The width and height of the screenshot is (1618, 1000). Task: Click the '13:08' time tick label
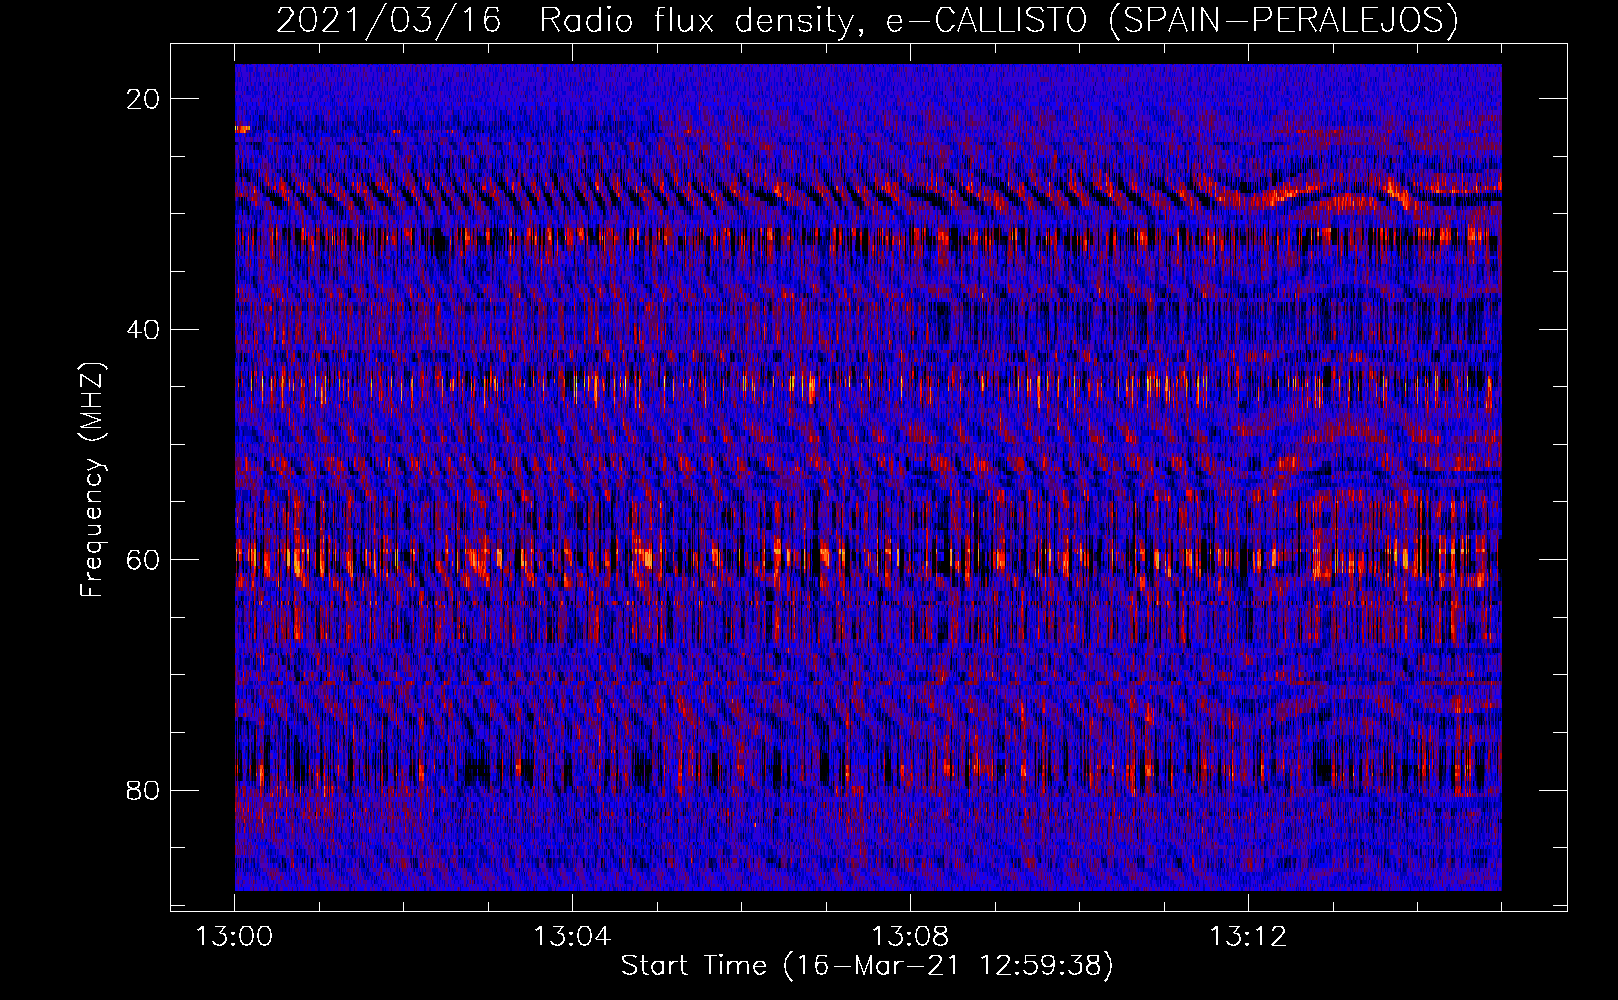point(910,937)
